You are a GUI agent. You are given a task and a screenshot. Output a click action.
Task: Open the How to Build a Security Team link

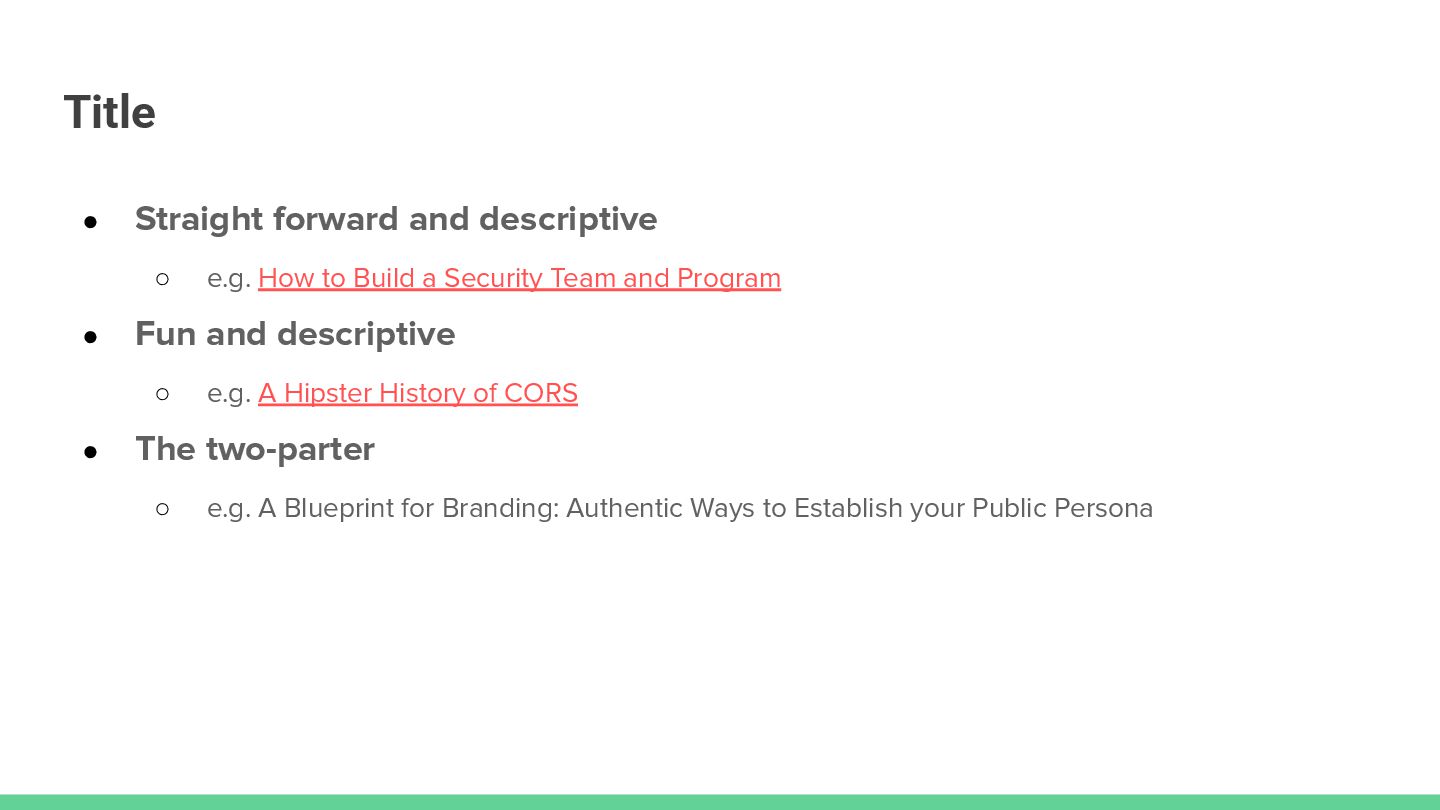click(x=519, y=278)
